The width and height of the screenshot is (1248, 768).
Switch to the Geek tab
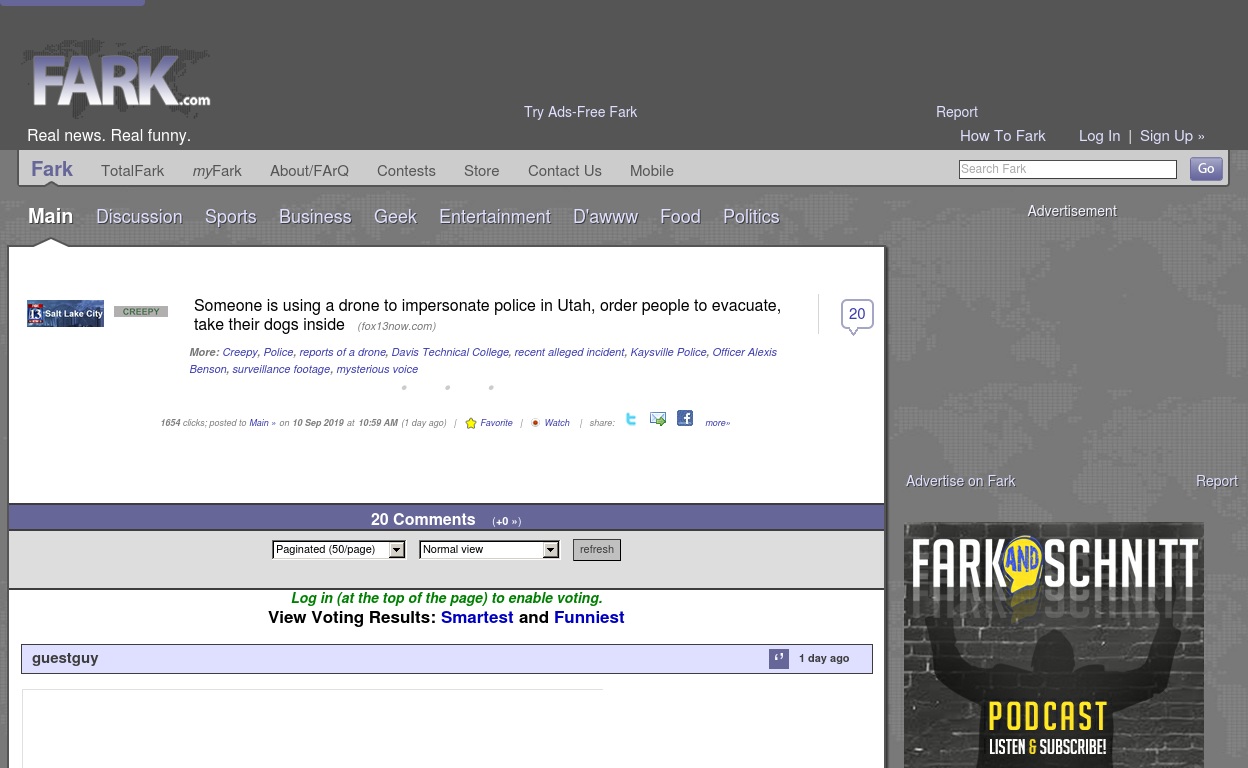396,217
